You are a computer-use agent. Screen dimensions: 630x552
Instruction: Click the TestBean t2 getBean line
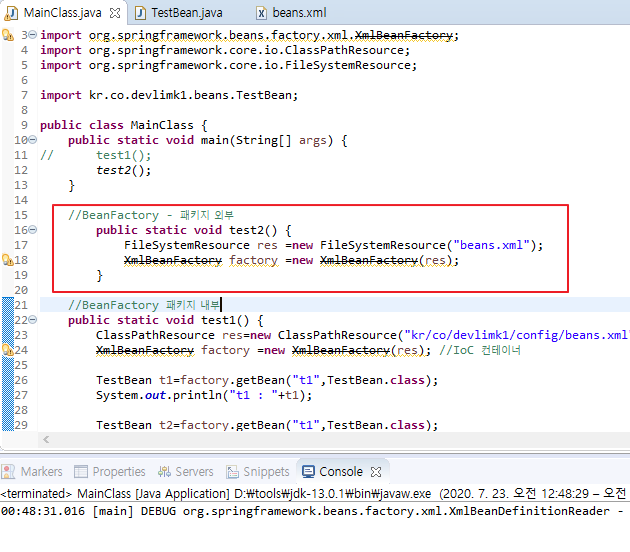pos(267,425)
